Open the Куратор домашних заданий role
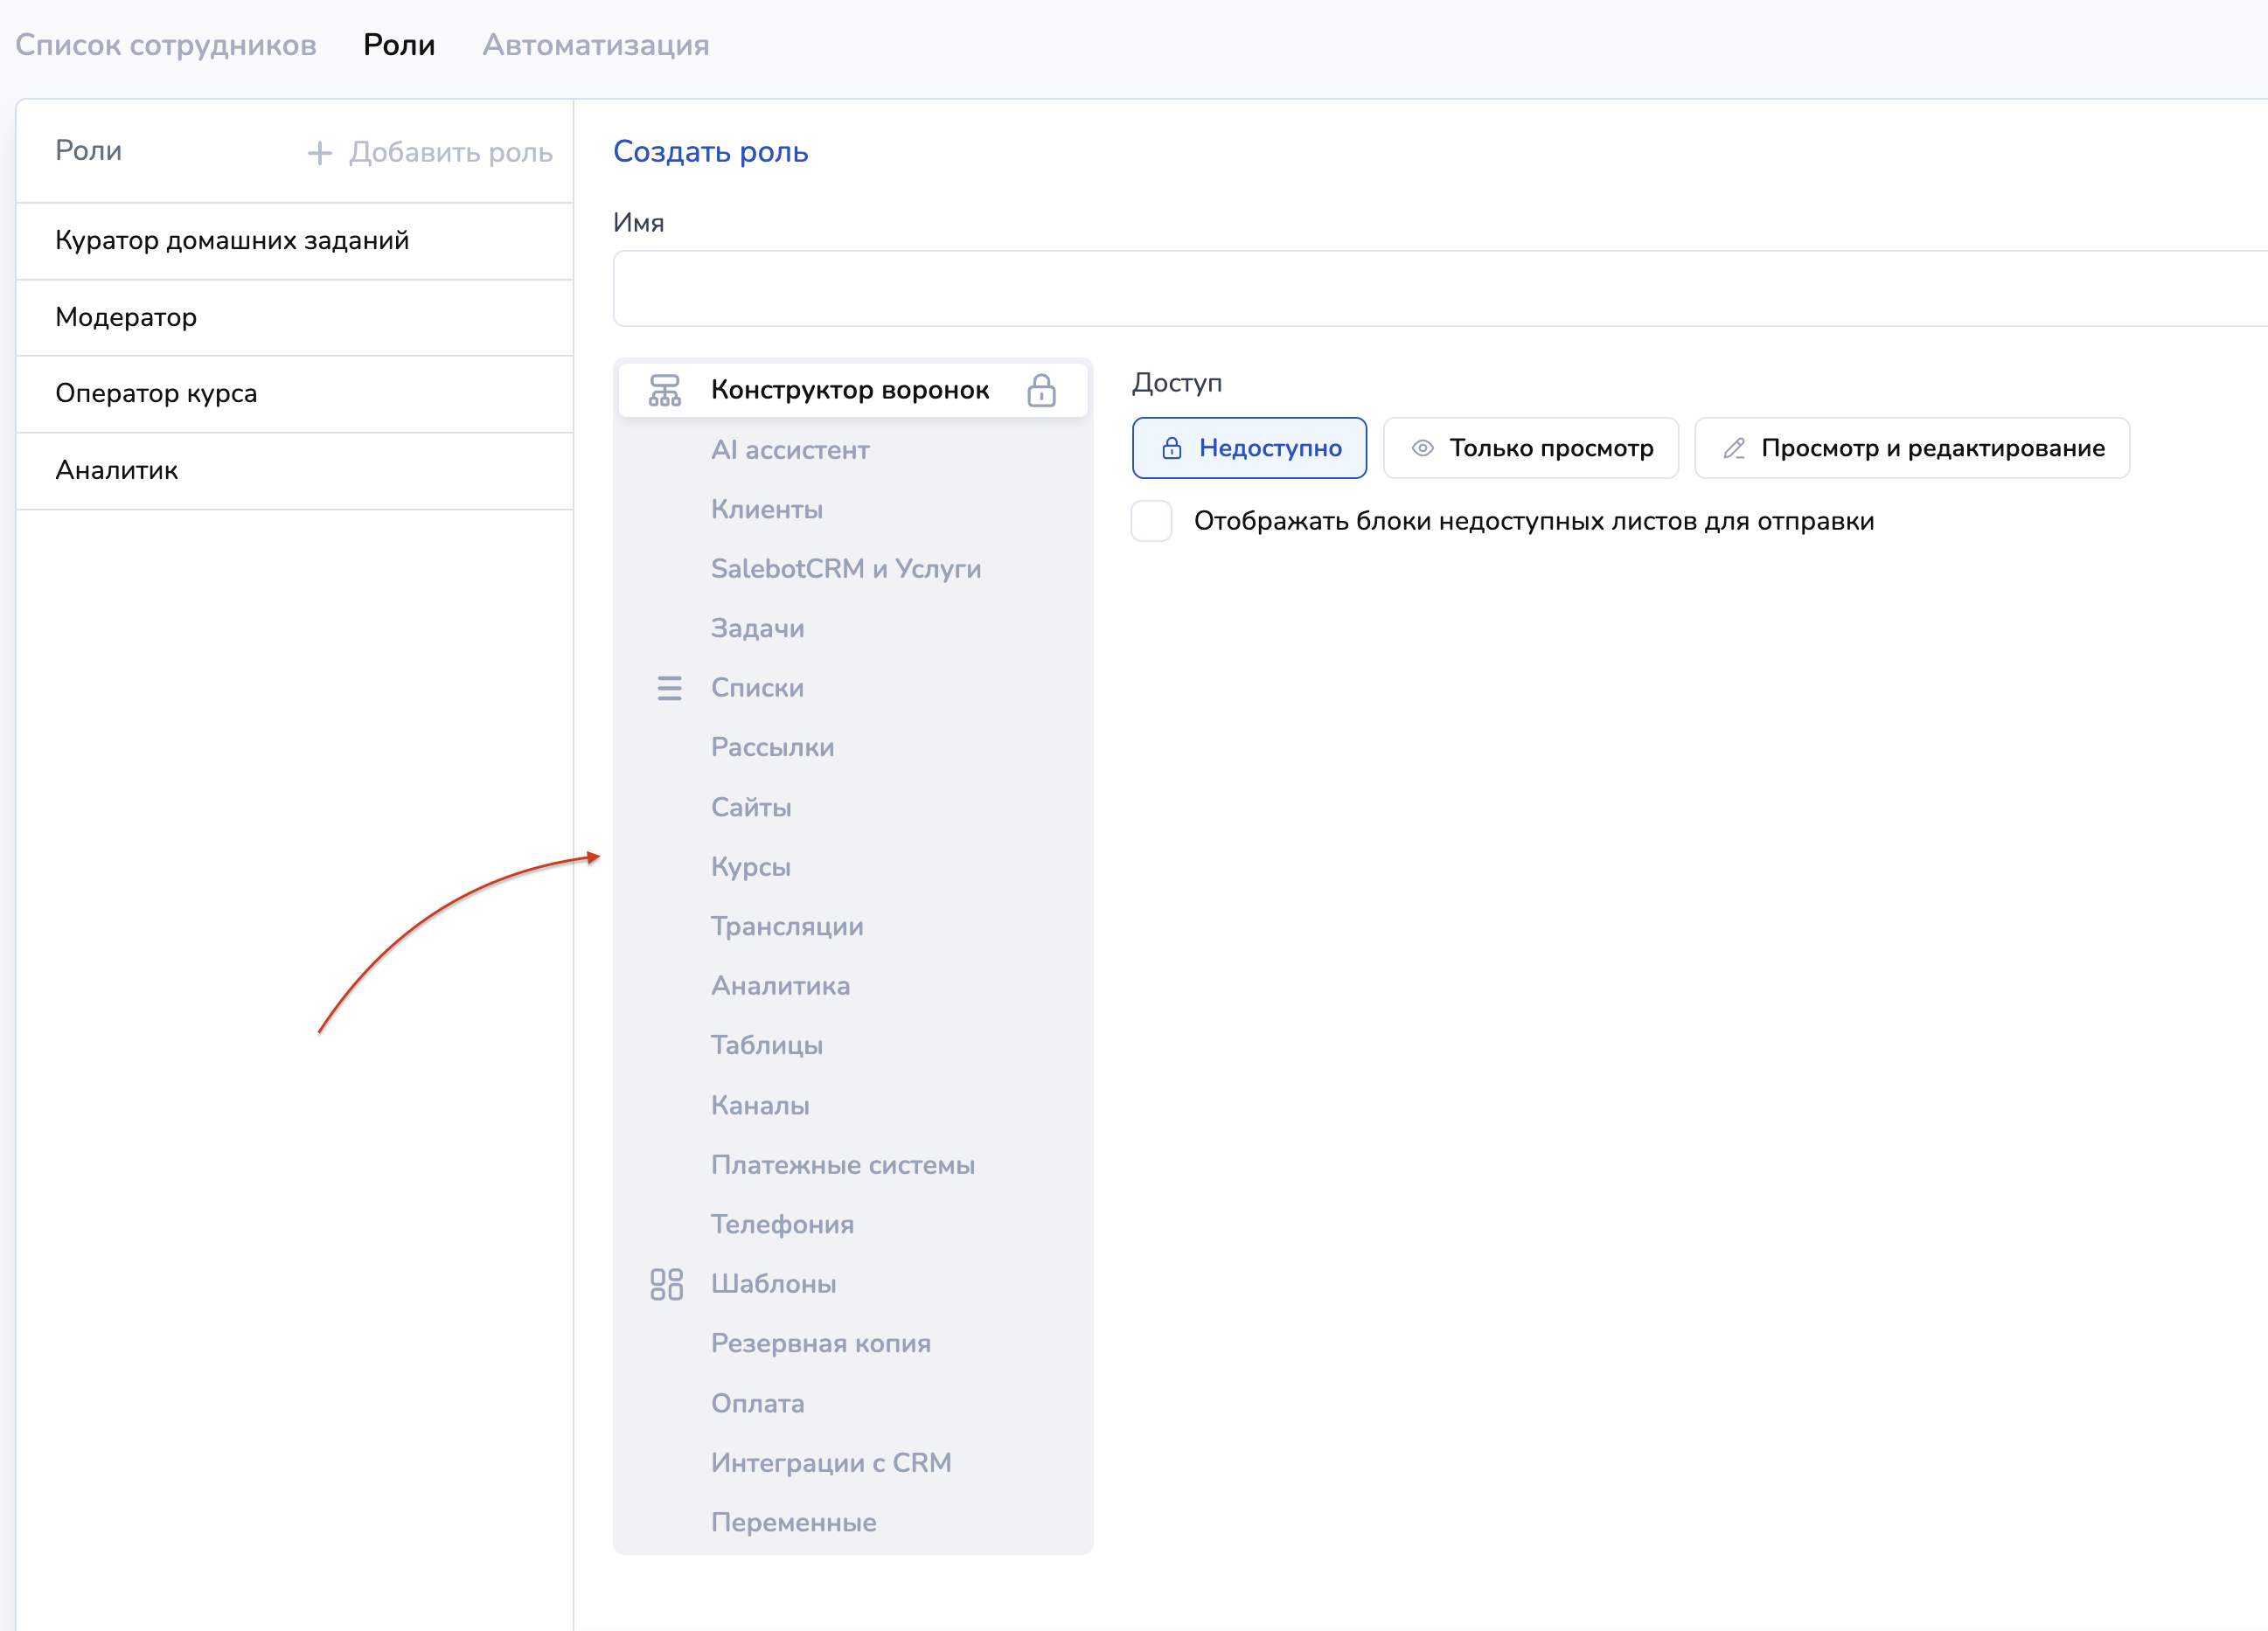 232,240
